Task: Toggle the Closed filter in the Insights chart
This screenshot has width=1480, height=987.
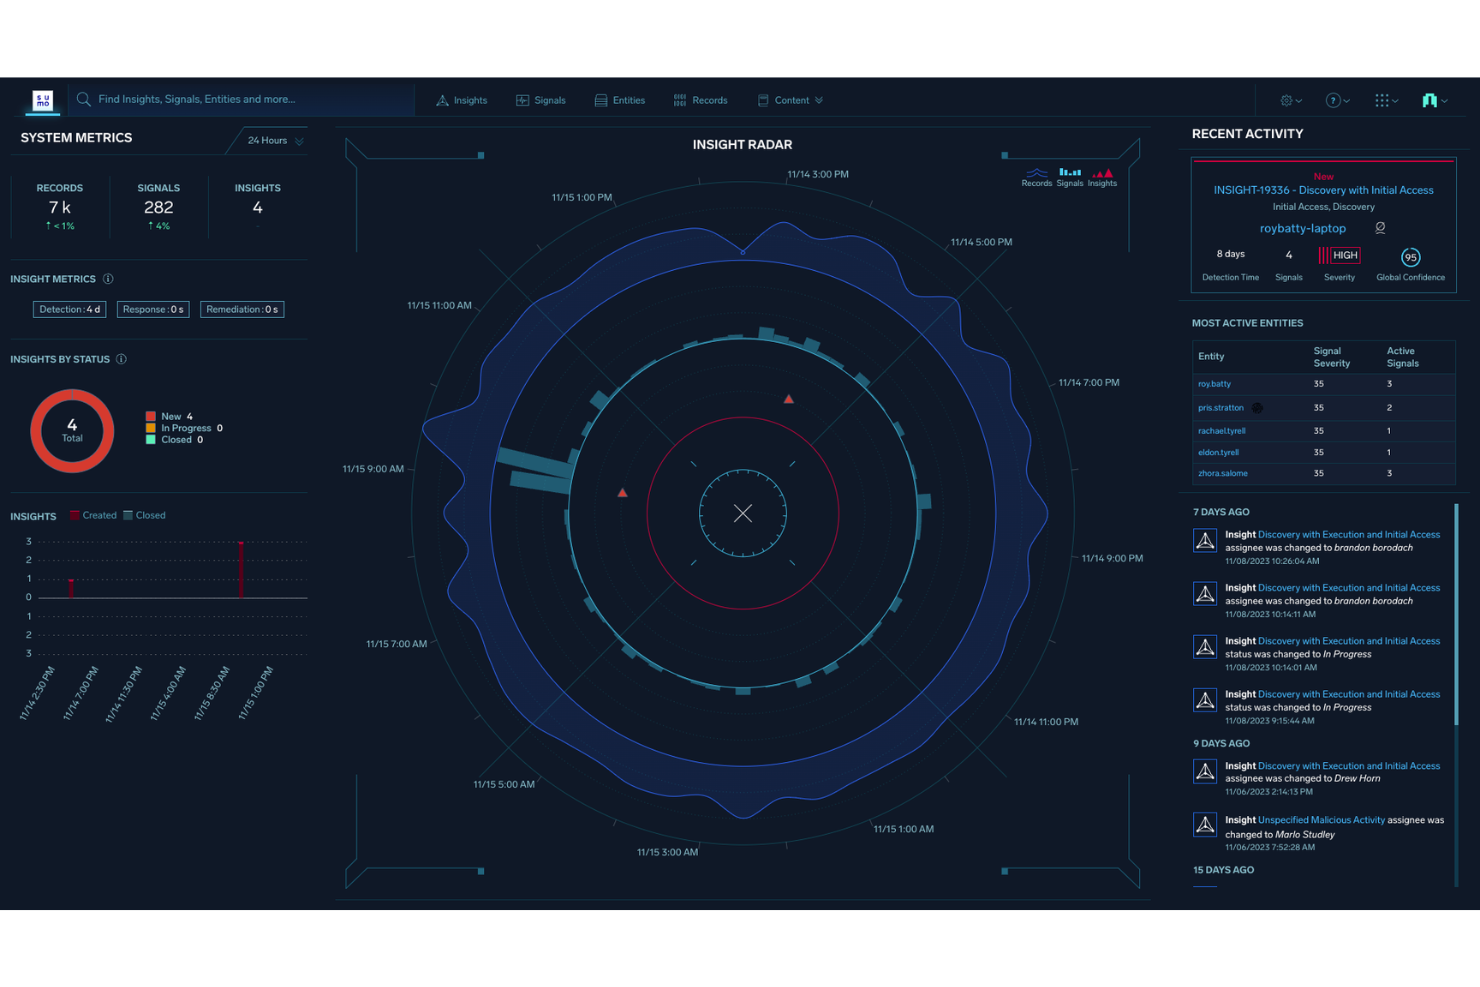Action: pos(145,515)
